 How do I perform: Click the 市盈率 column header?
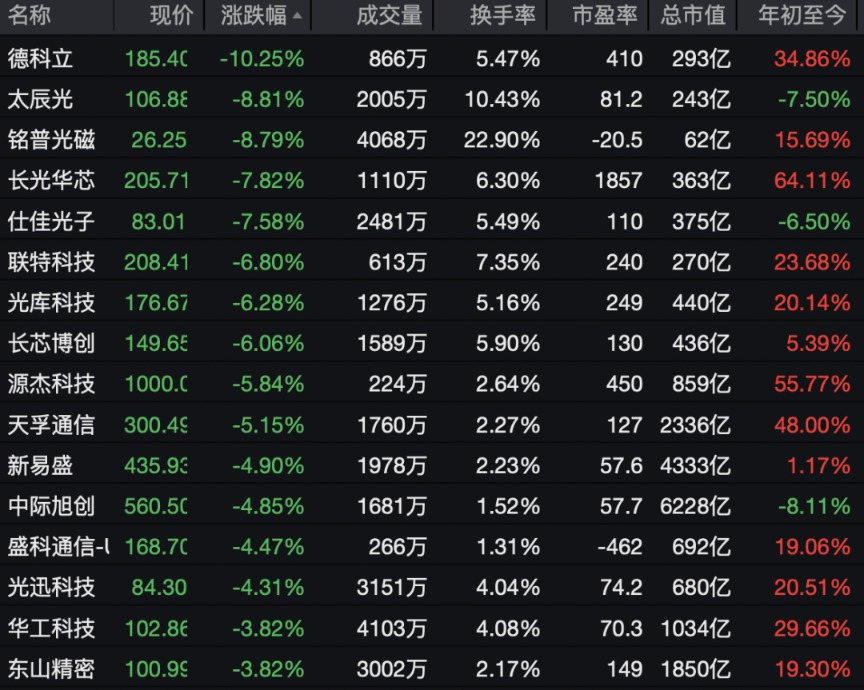tap(607, 16)
